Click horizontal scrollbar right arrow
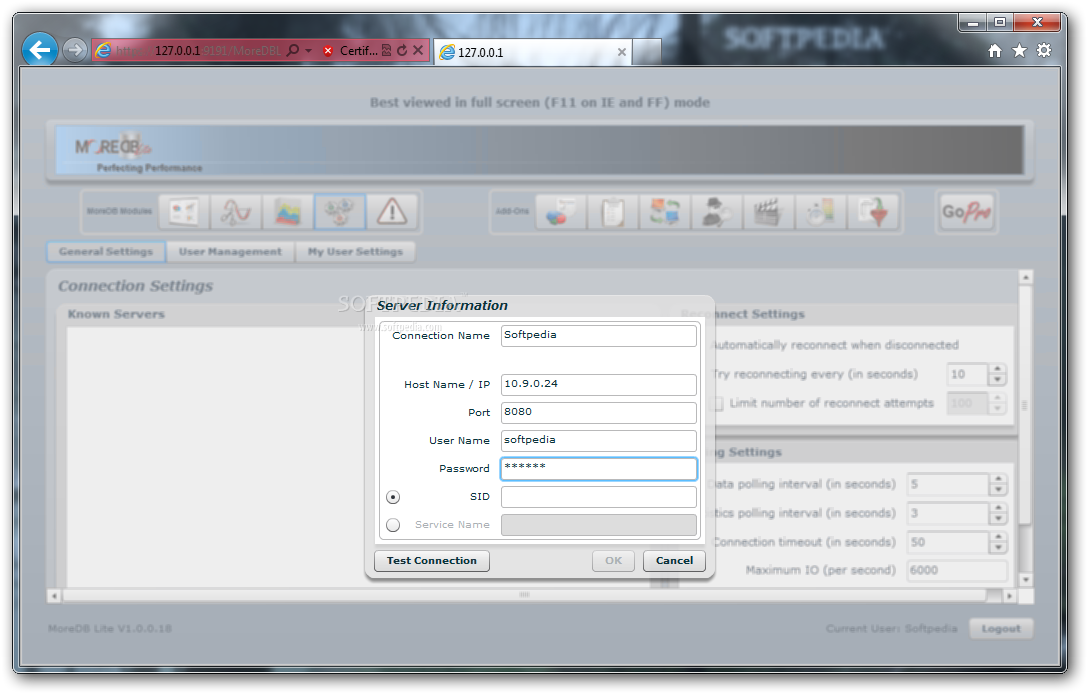 (x=1010, y=595)
